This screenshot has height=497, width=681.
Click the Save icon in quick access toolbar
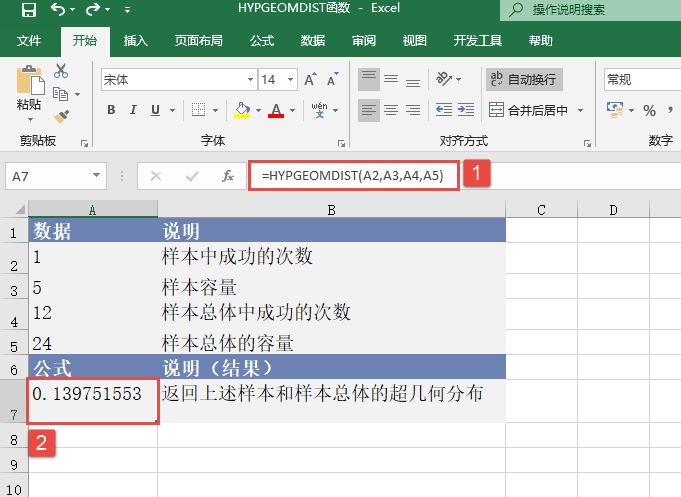click(29, 9)
